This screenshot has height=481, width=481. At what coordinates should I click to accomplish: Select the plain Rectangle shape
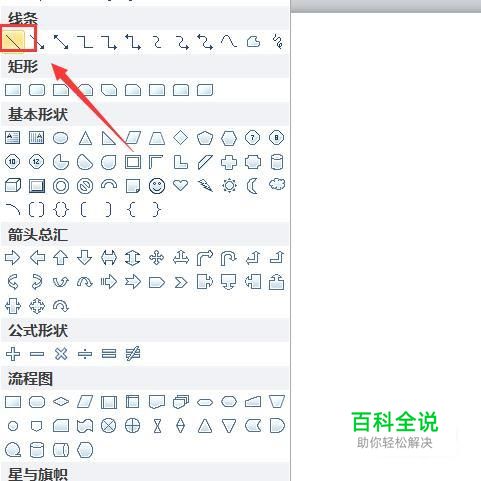(x=13, y=90)
